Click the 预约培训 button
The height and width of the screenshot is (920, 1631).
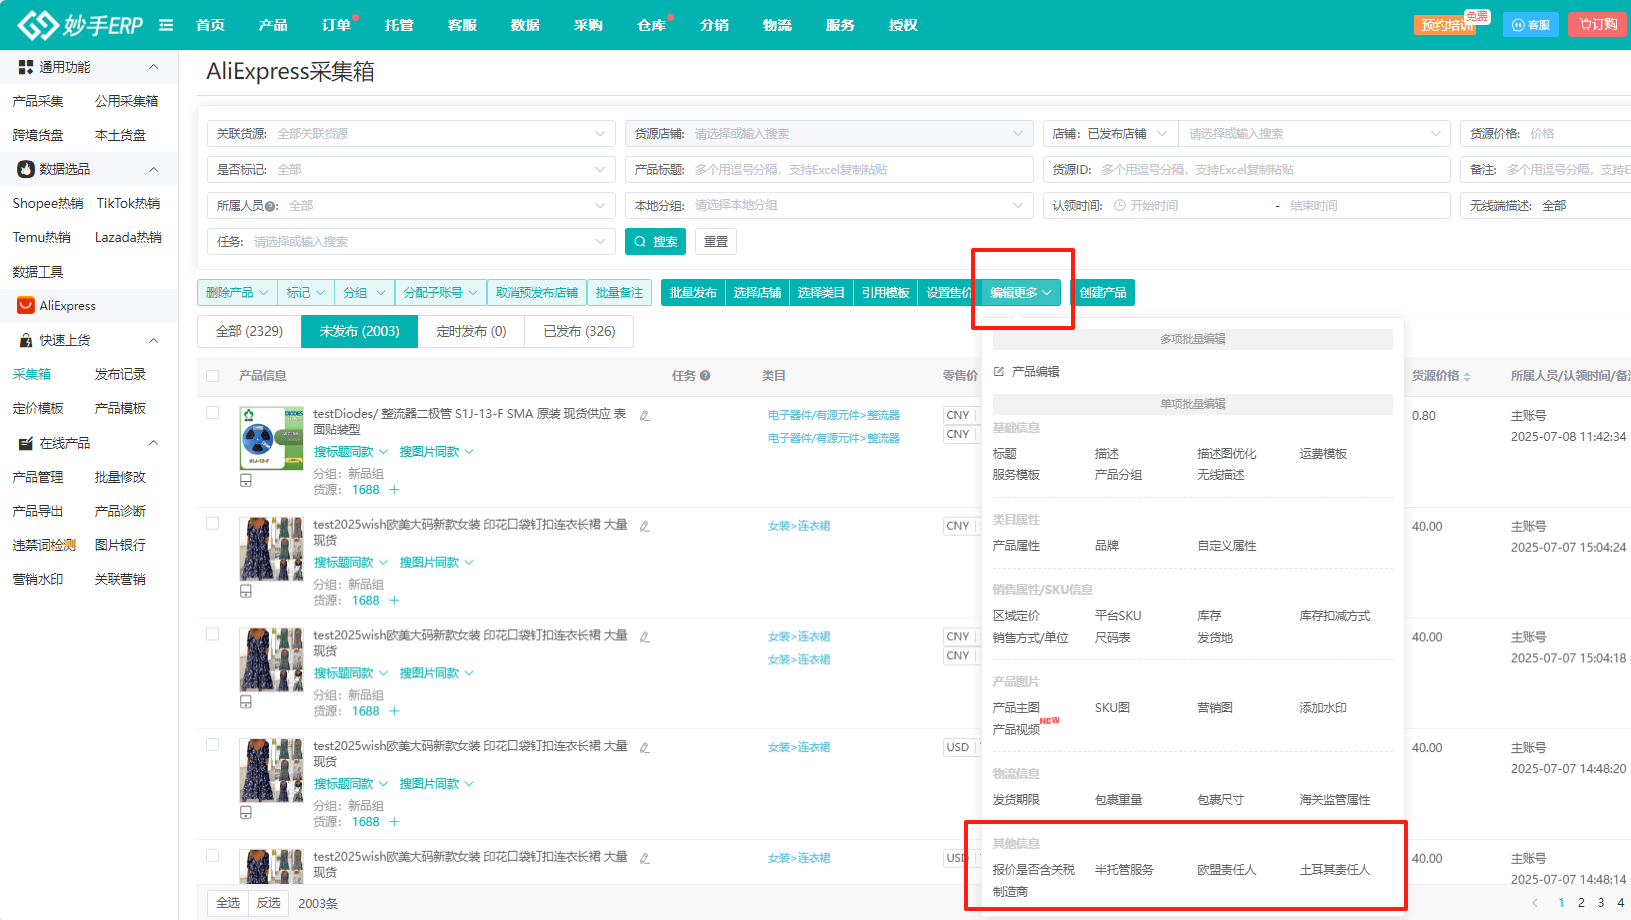[x=1444, y=25]
